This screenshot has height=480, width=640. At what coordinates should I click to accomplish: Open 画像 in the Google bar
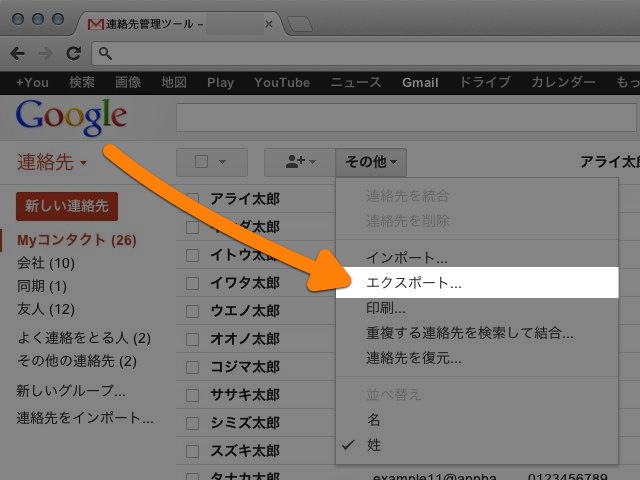tap(128, 82)
